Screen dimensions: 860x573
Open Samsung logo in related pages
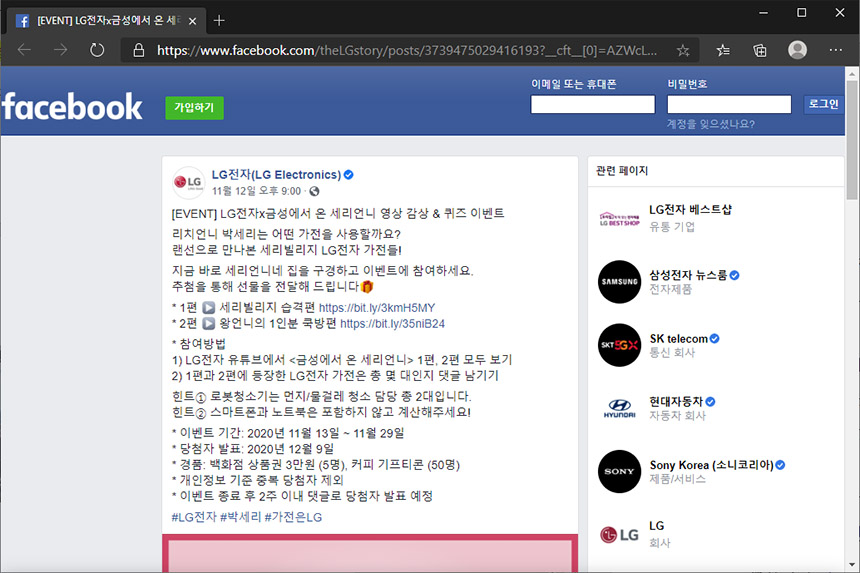point(619,282)
